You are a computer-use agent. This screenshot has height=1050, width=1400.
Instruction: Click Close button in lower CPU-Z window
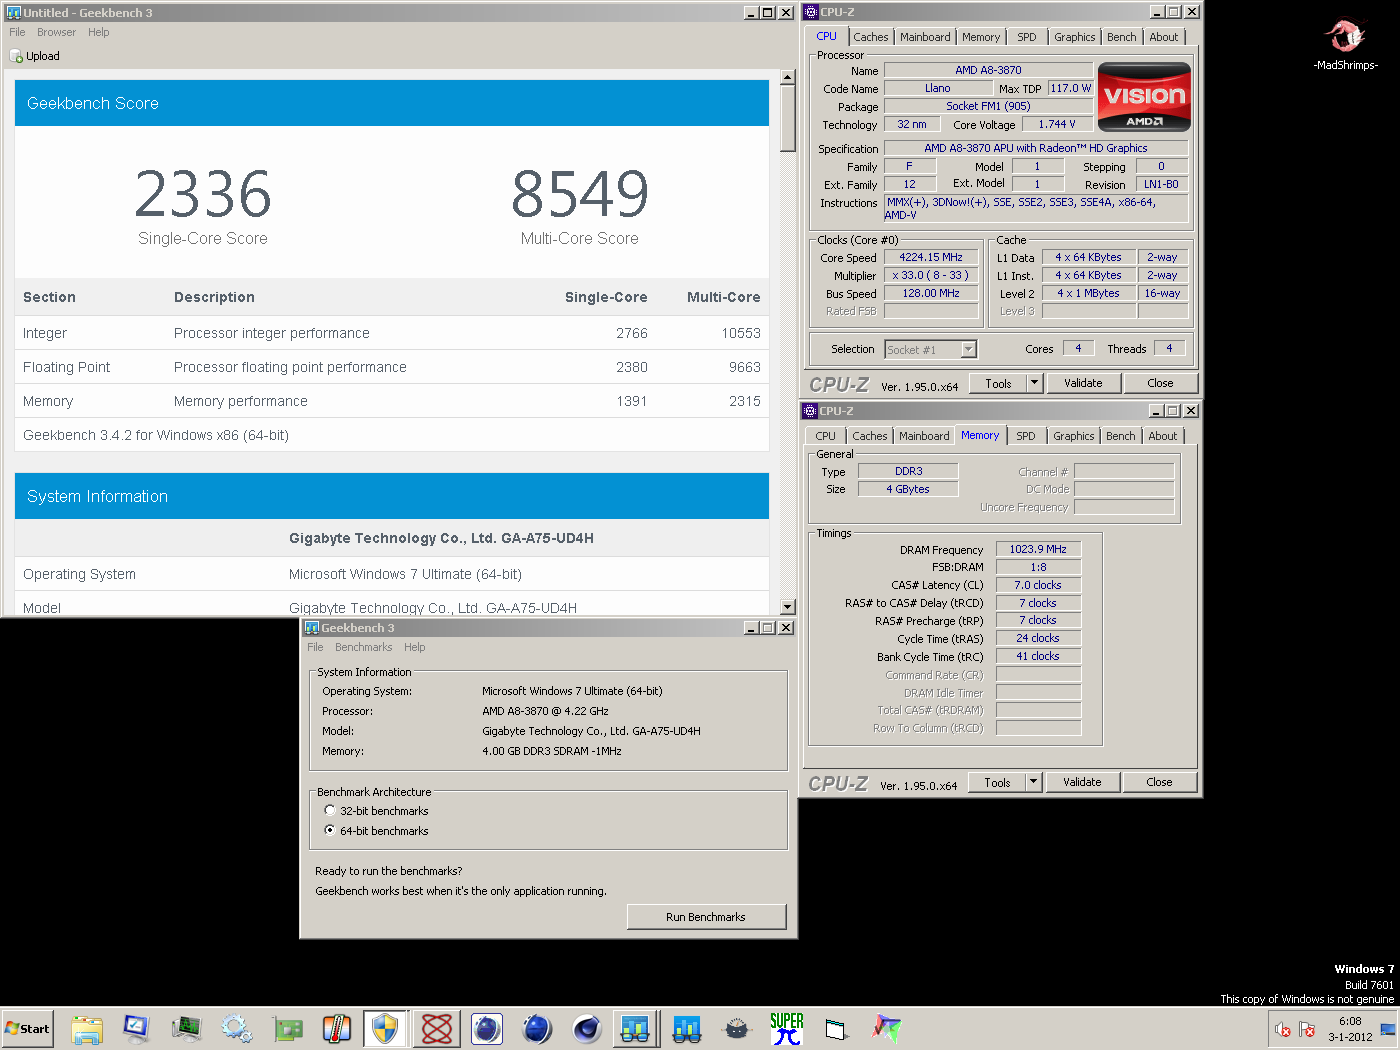[1159, 782]
